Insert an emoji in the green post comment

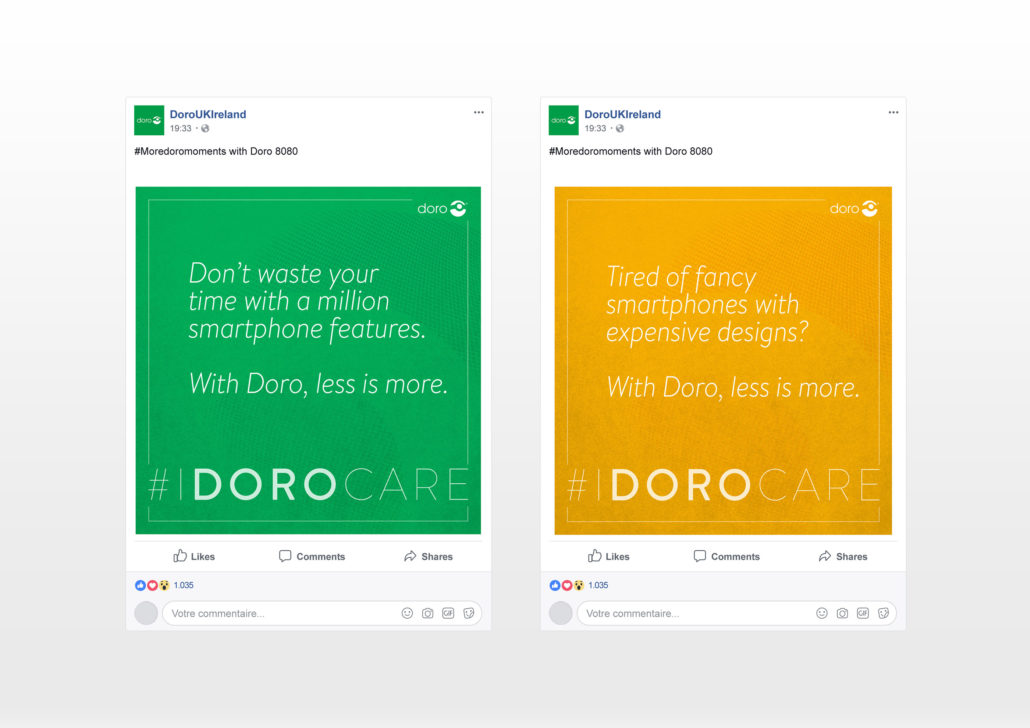407,613
